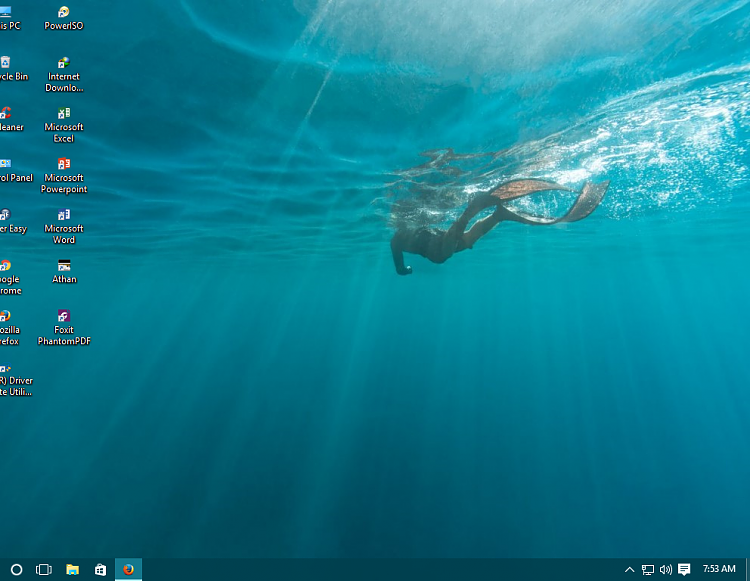The height and width of the screenshot is (581, 750).
Task: Open Task View from the taskbar
Action: tap(44, 570)
